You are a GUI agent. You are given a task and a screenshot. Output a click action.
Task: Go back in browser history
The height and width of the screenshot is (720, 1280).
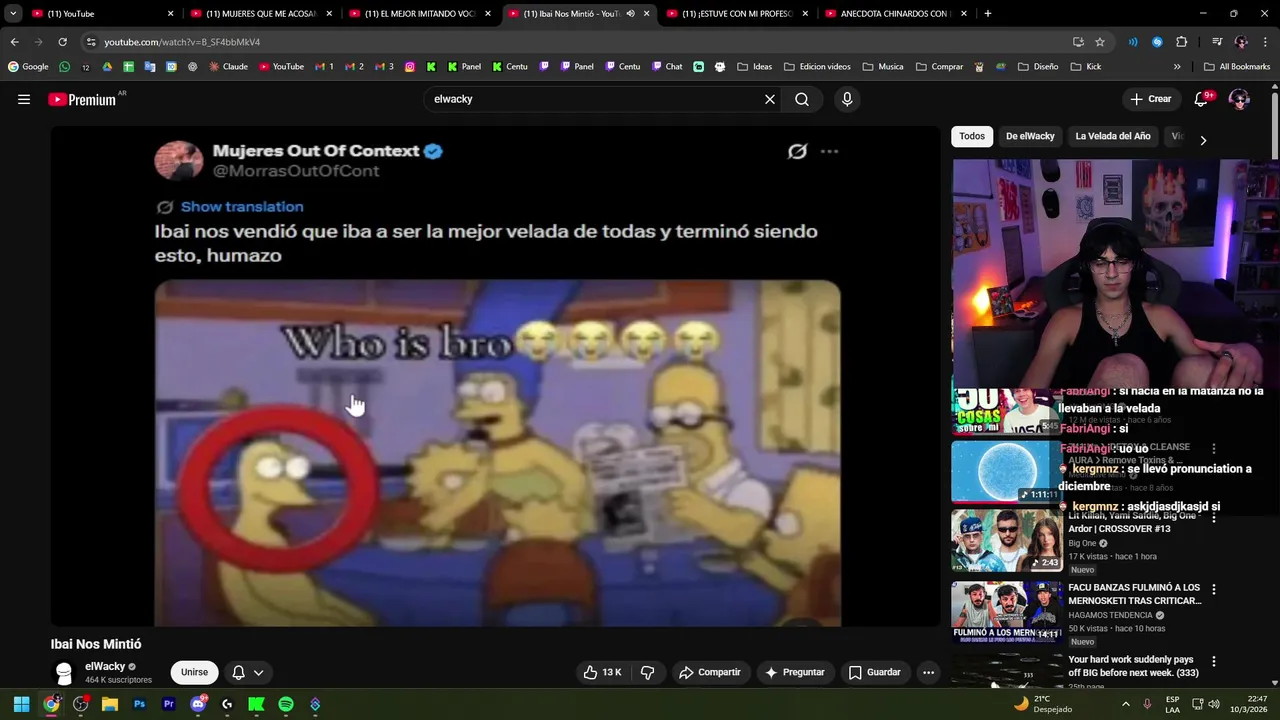point(14,42)
